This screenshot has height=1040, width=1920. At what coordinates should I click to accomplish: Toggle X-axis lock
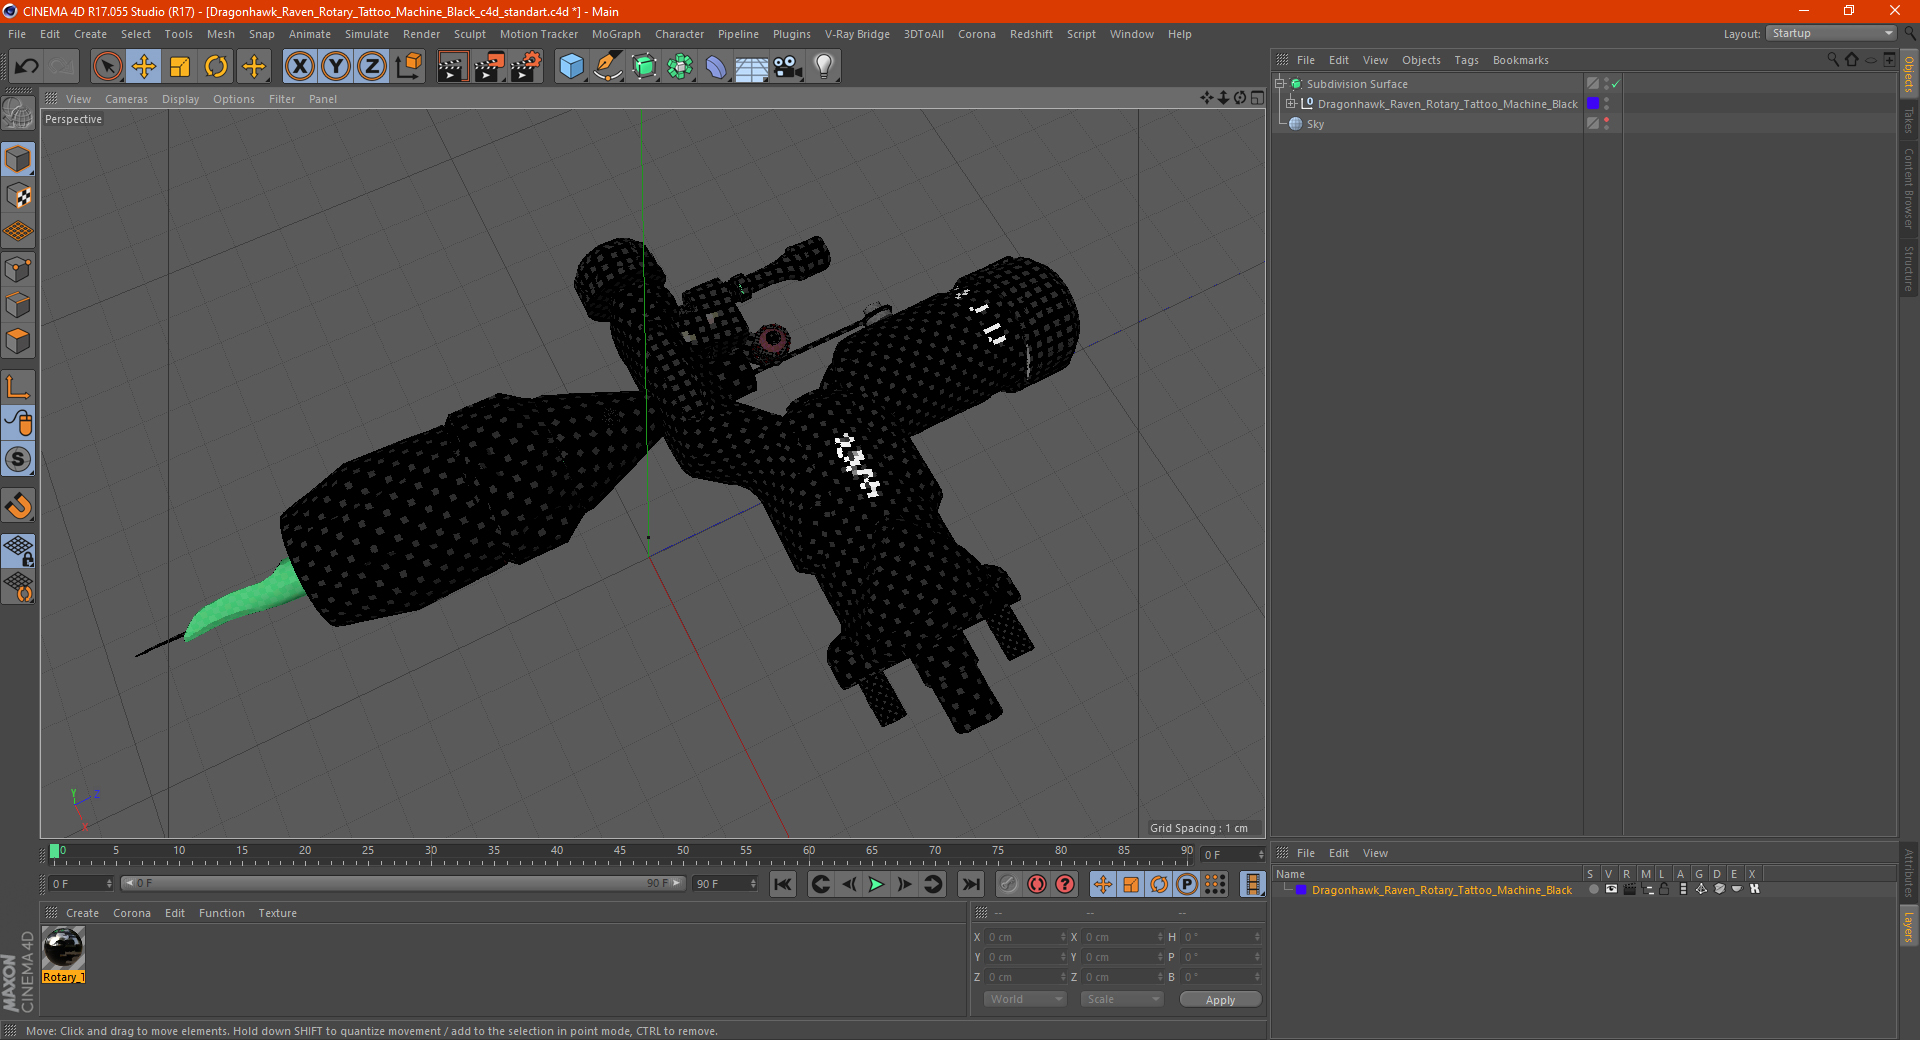pyautogui.click(x=299, y=67)
